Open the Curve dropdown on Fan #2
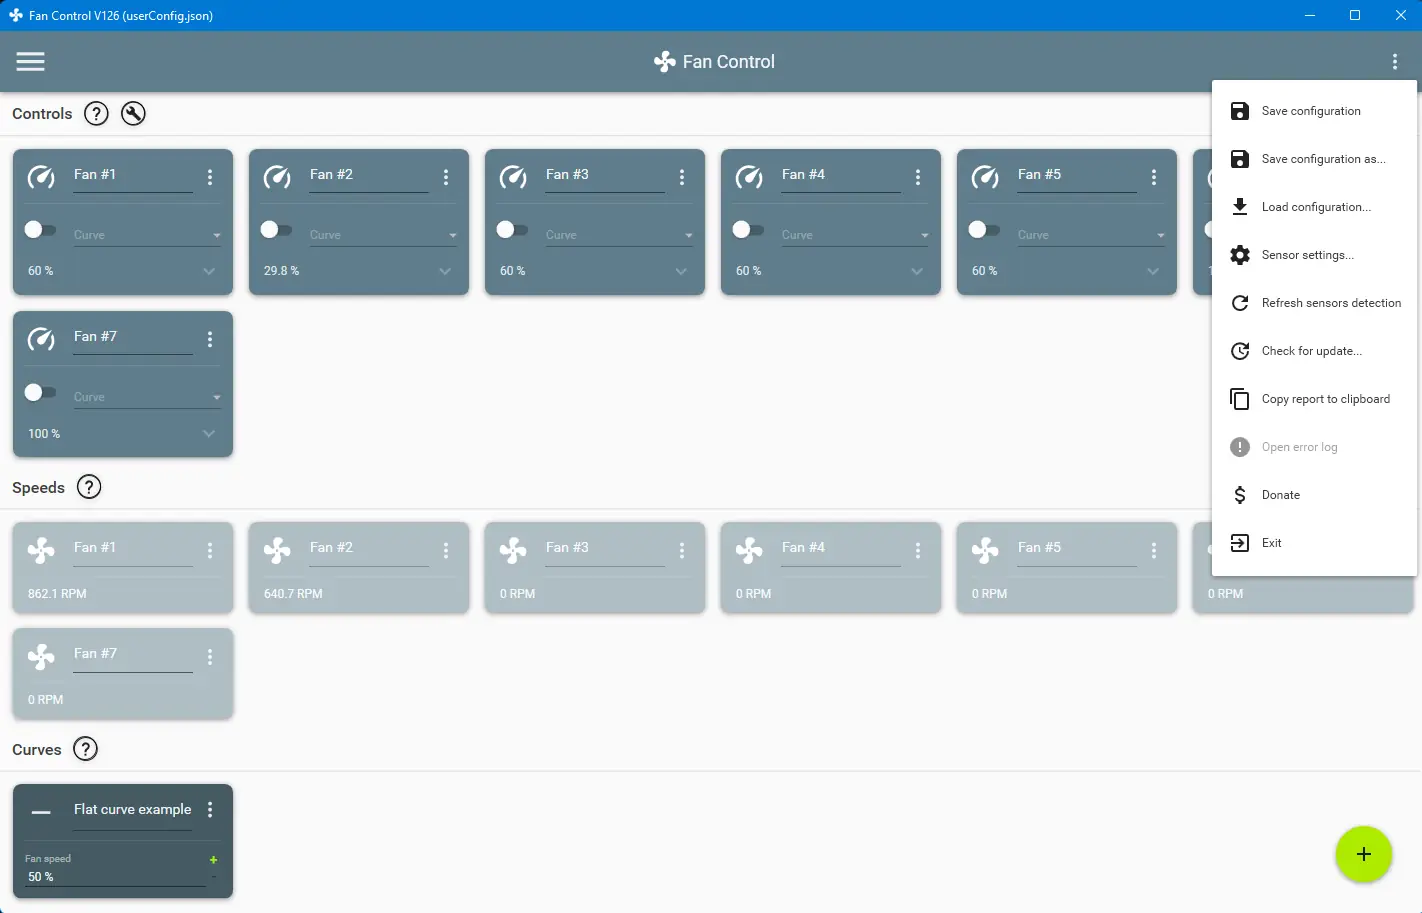Viewport: 1422px width, 913px height. coord(384,235)
